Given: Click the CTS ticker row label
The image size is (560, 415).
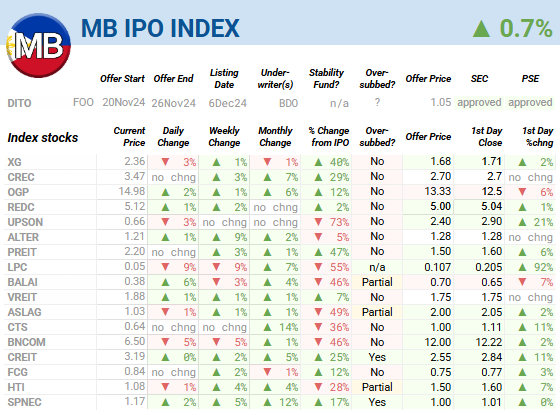Looking at the screenshot, I should pos(18,327).
